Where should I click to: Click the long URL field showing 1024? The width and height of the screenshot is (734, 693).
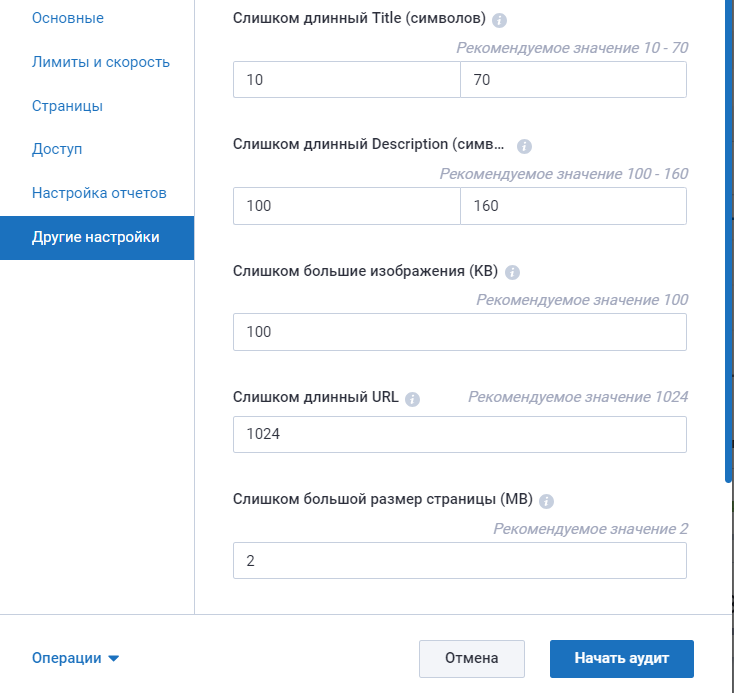[x=459, y=435]
